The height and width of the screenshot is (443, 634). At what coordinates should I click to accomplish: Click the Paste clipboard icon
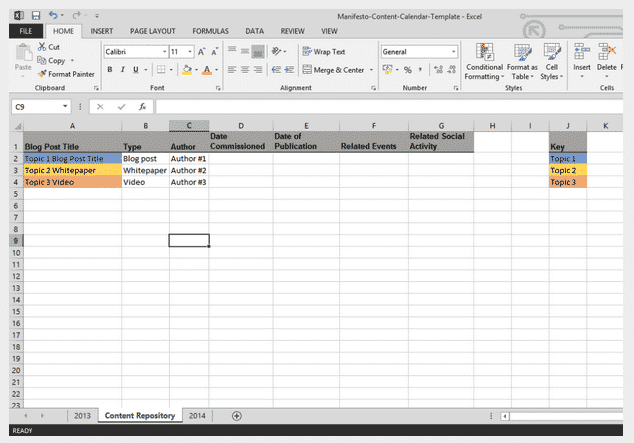pos(23,53)
